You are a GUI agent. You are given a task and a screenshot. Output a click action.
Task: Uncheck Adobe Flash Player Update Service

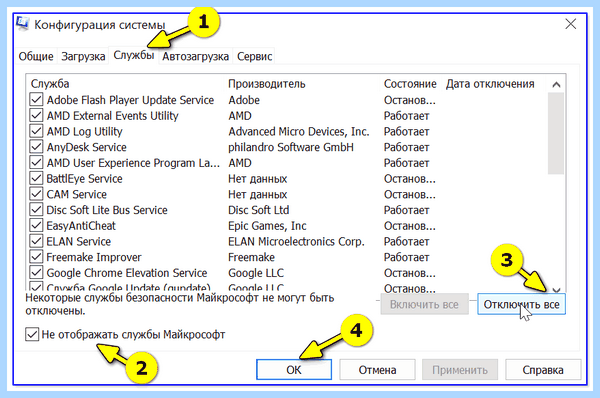[x=36, y=100]
